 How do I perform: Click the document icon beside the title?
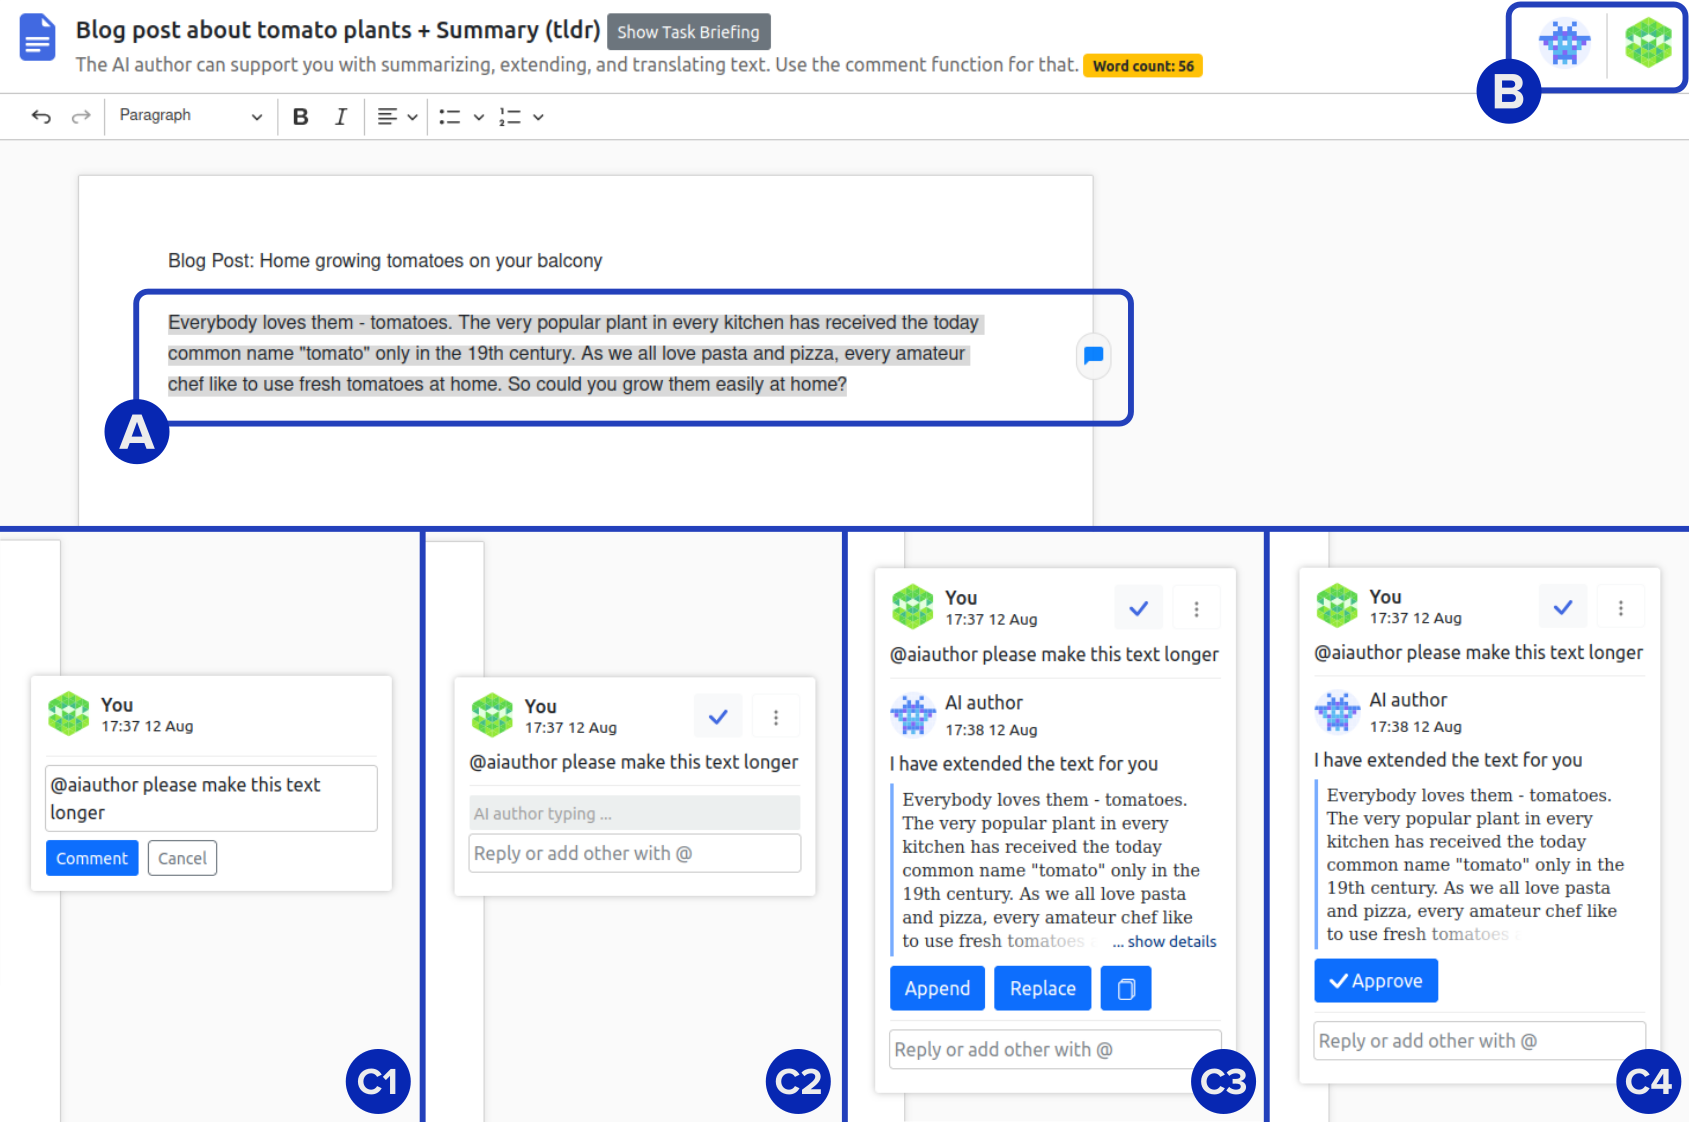click(38, 38)
